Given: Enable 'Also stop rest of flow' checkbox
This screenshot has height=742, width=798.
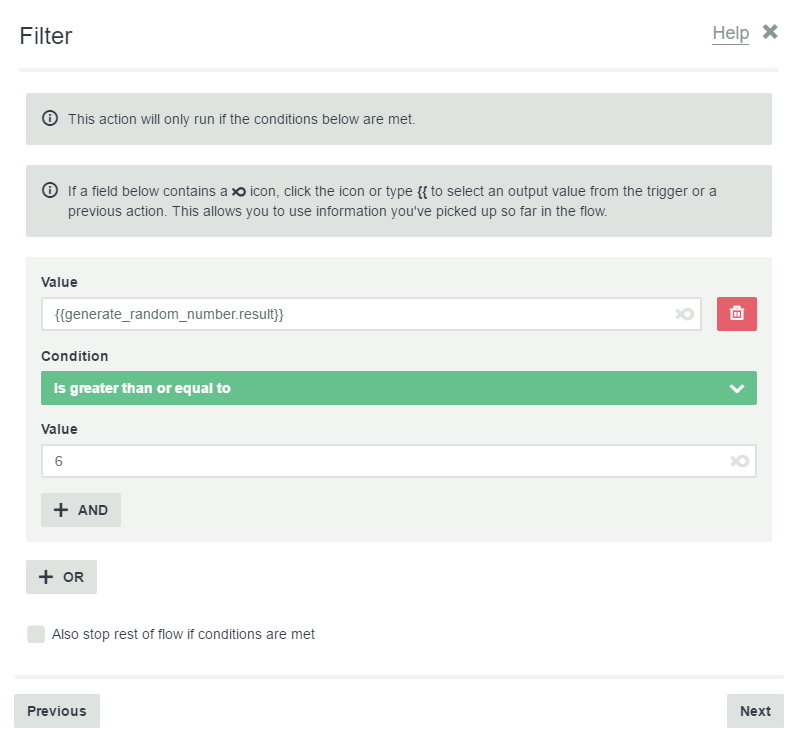Looking at the screenshot, I should (x=36, y=634).
